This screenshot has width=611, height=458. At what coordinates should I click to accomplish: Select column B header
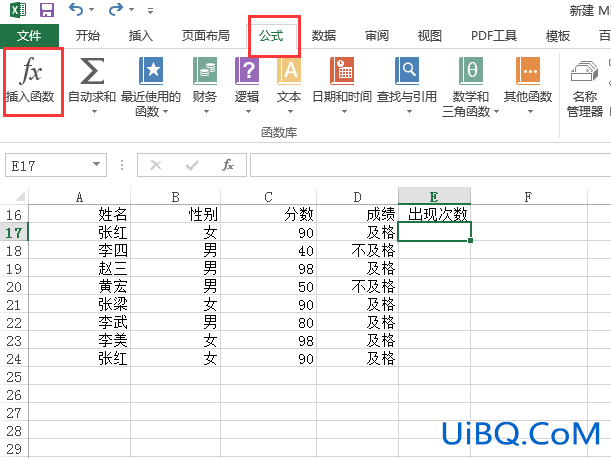pos(176,197)
